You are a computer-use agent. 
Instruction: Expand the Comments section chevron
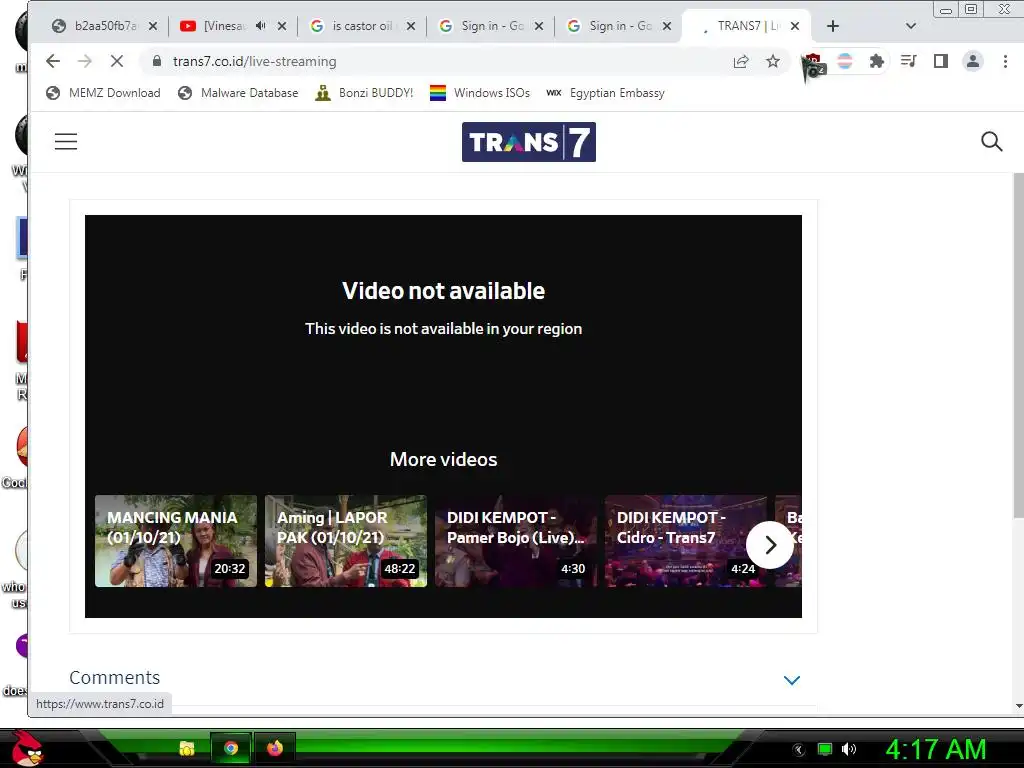[x=792, y=680]
